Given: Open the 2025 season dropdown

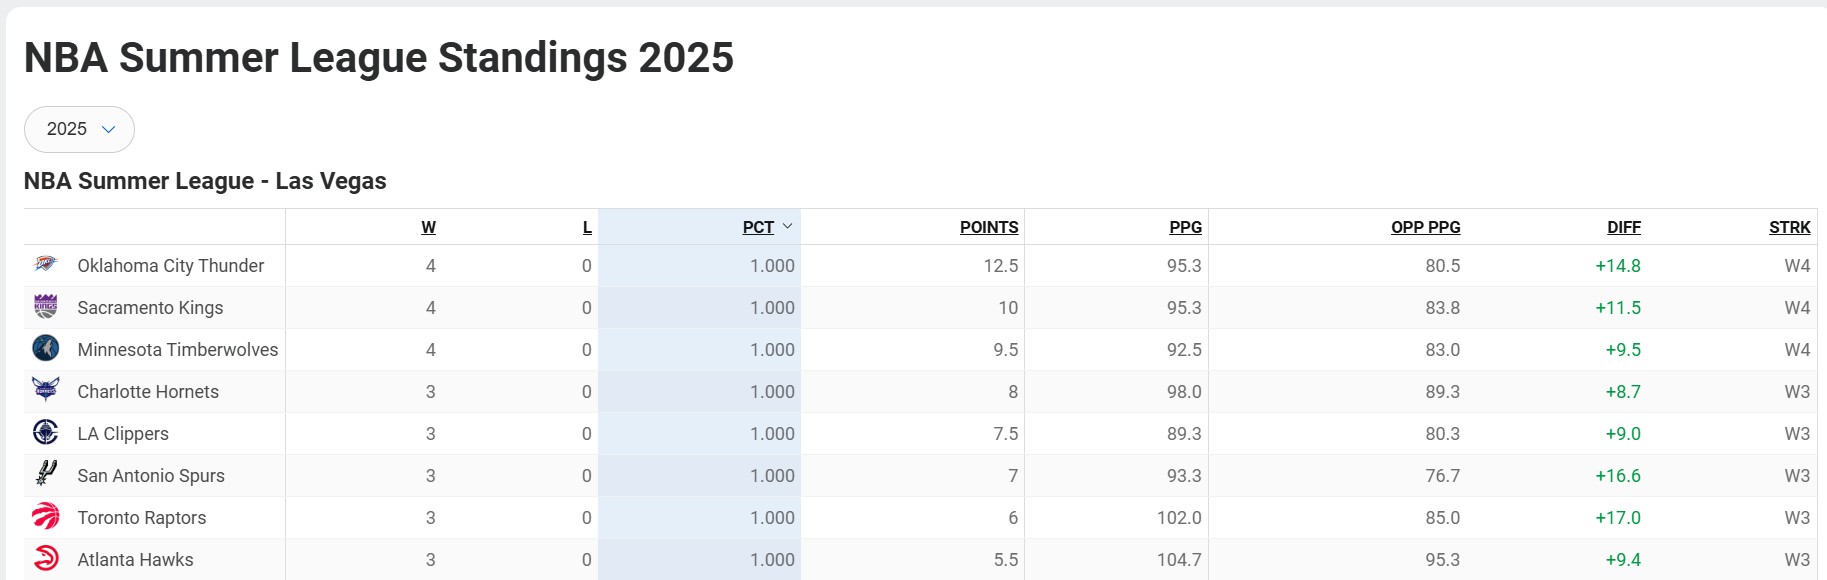Looking at the screenshot, I should point(79,129).
